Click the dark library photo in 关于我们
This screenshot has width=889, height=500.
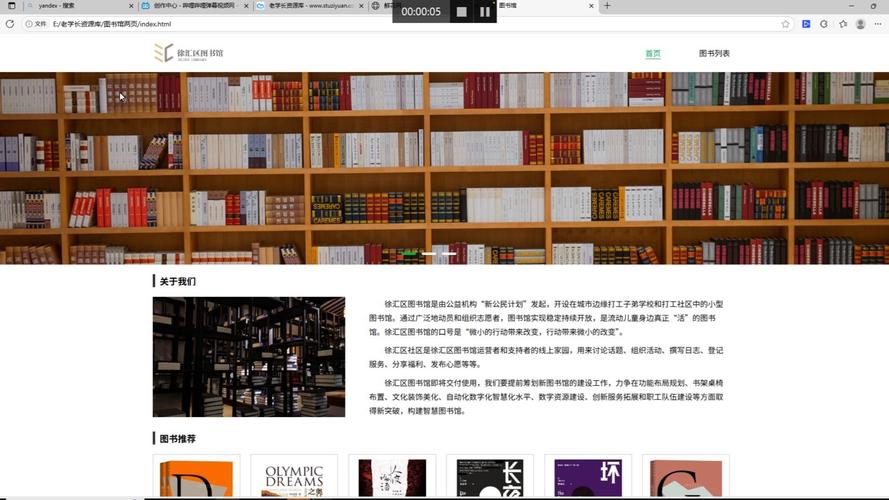tap(249, 357)
